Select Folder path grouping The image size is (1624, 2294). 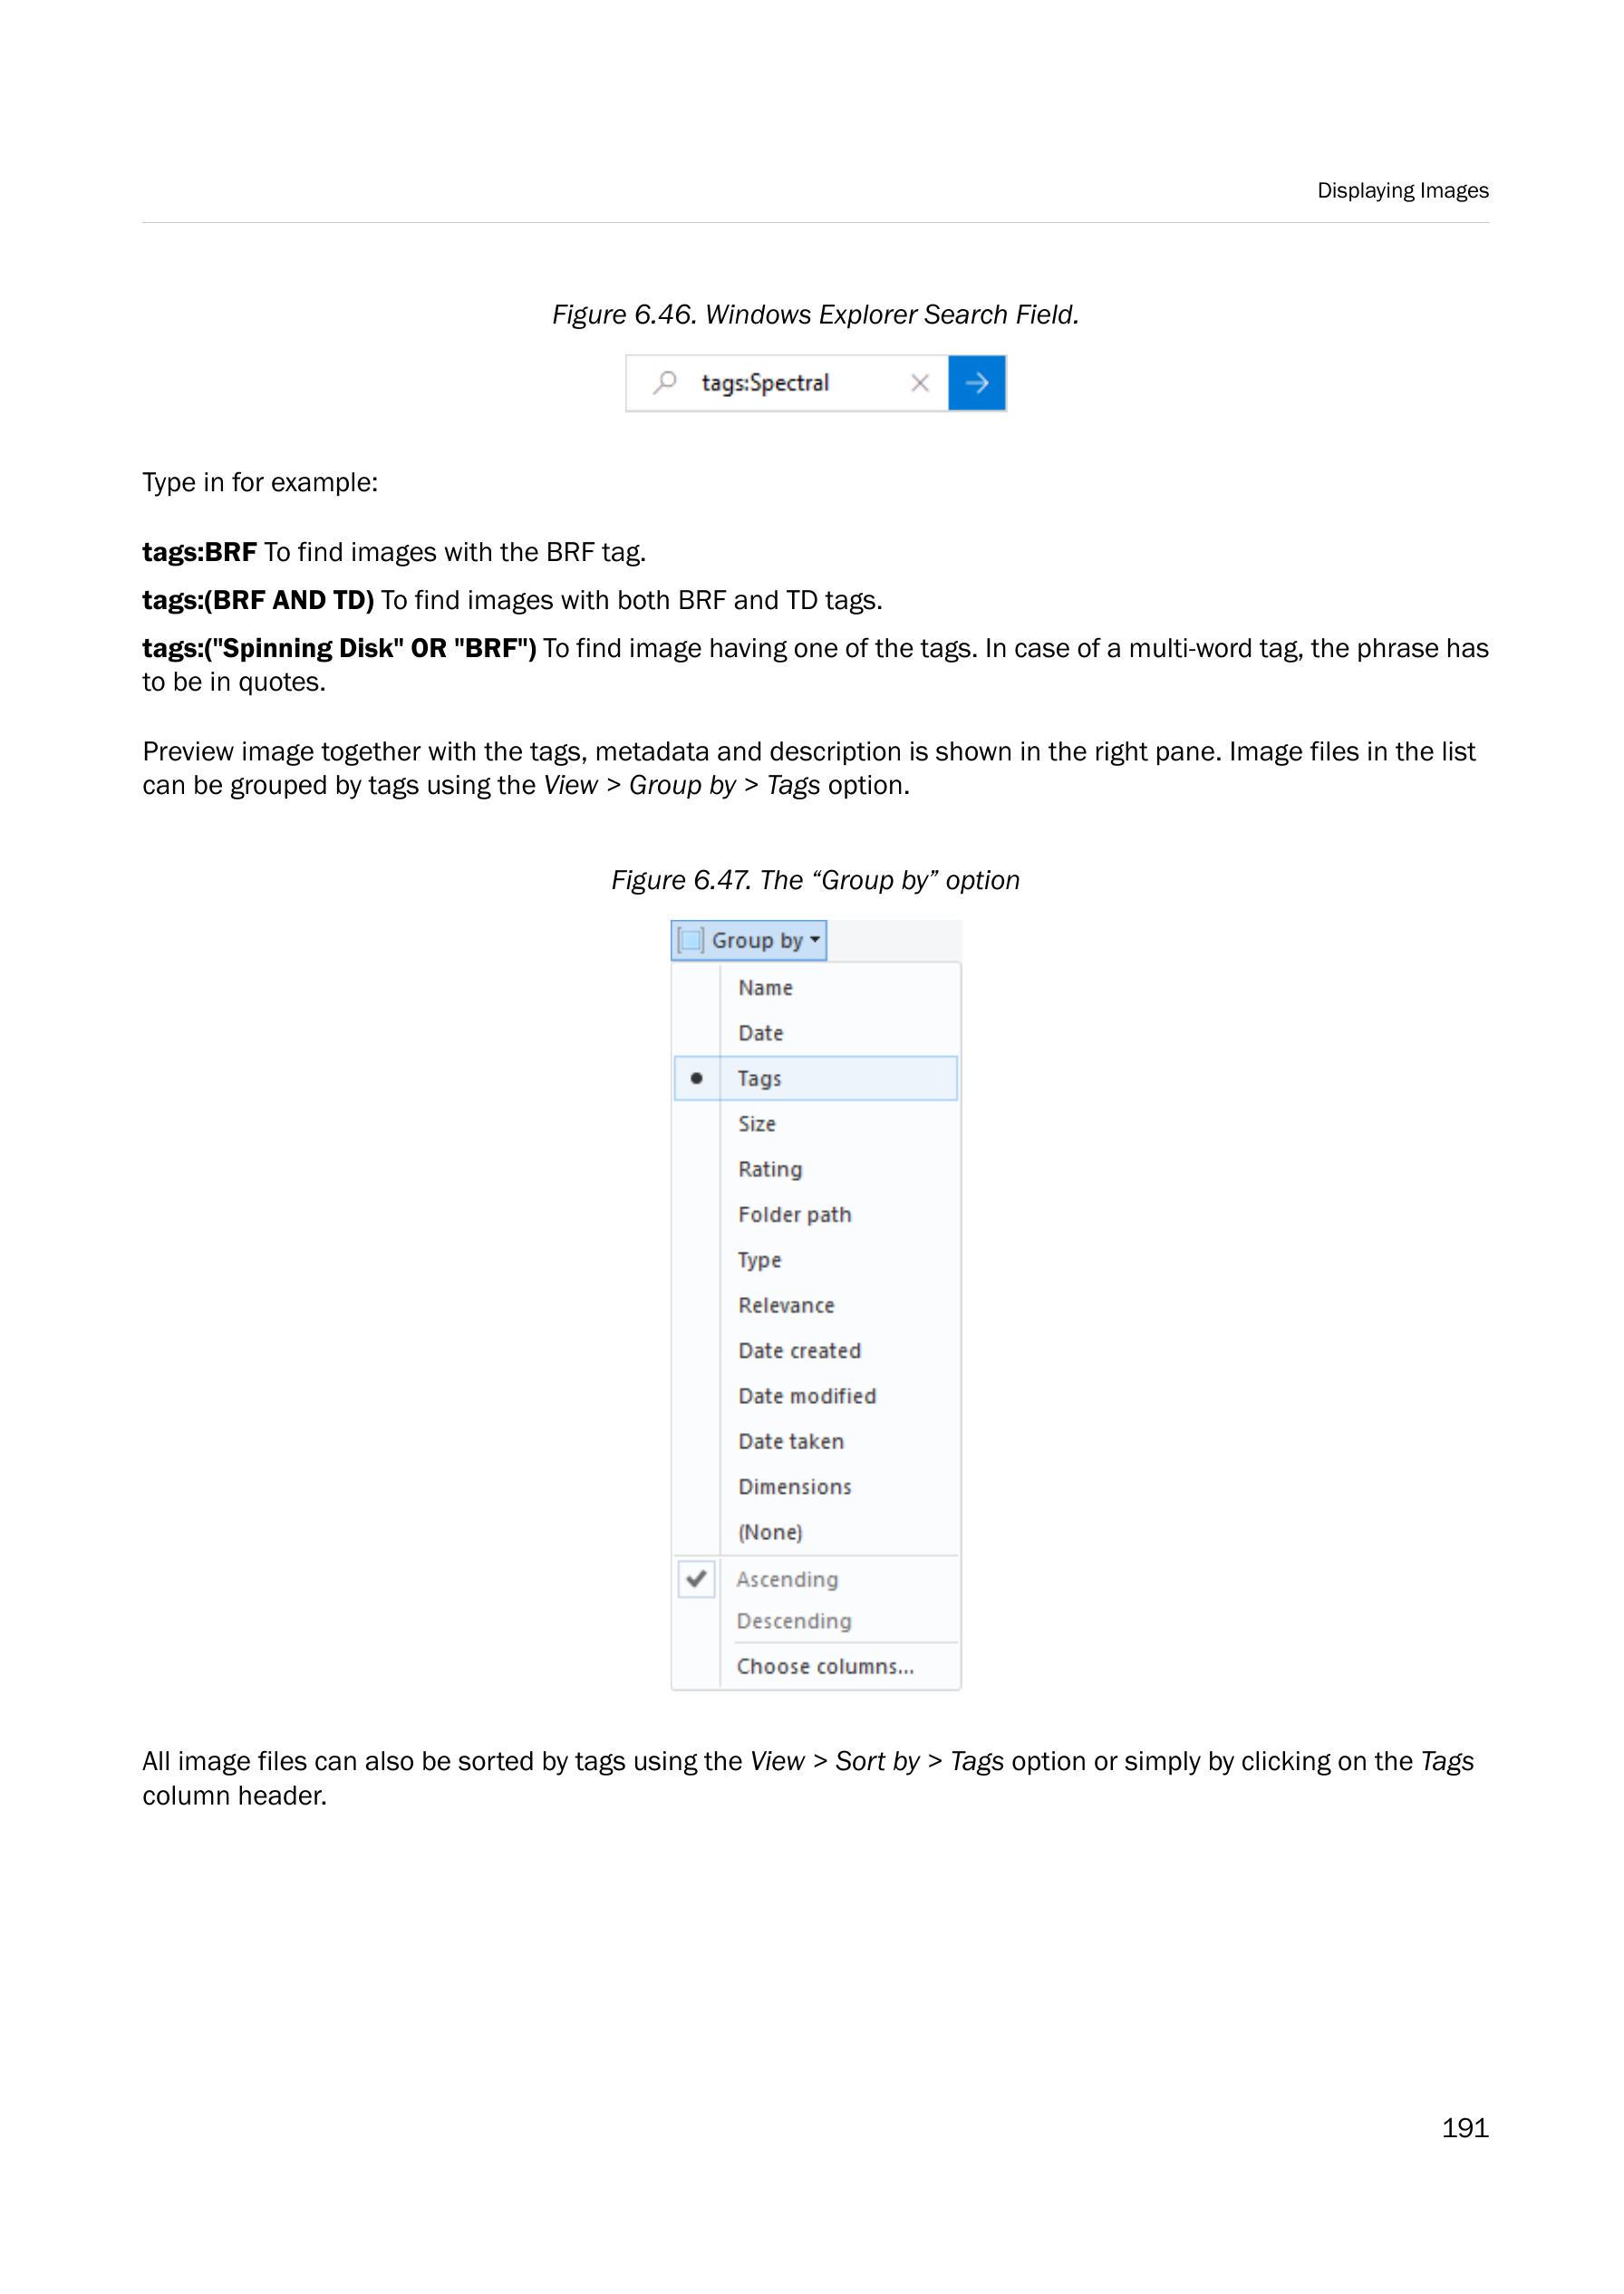[x=794, y=1215]
